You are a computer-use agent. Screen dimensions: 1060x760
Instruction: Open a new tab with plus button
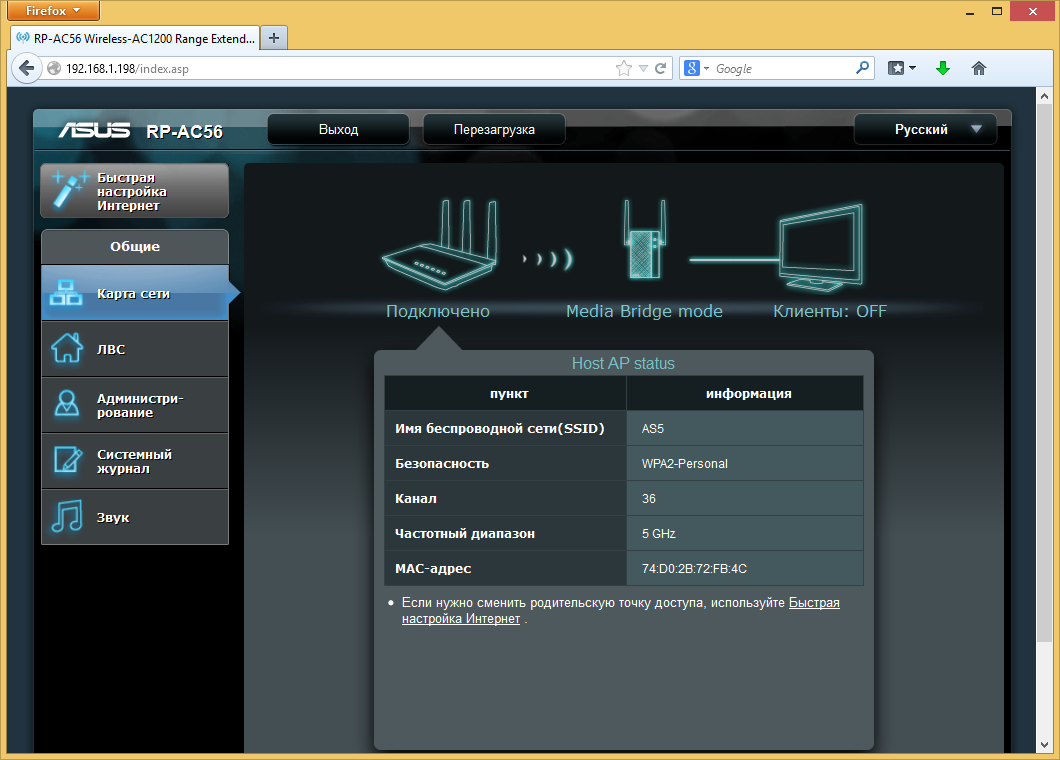pos(274,38)
